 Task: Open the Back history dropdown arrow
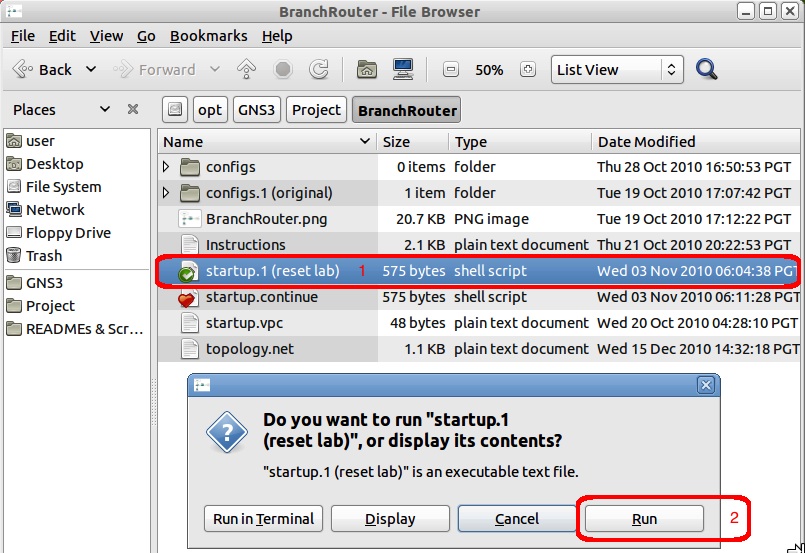[x=91, y=70]
